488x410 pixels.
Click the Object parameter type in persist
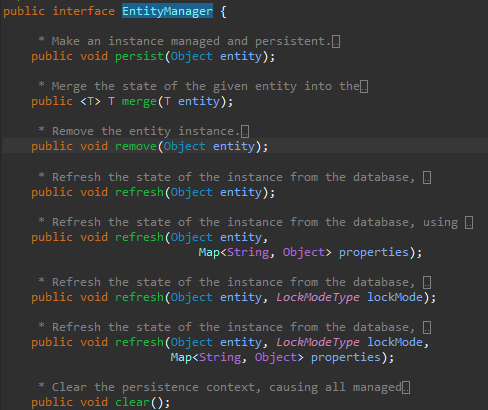(x=191, y=56)
